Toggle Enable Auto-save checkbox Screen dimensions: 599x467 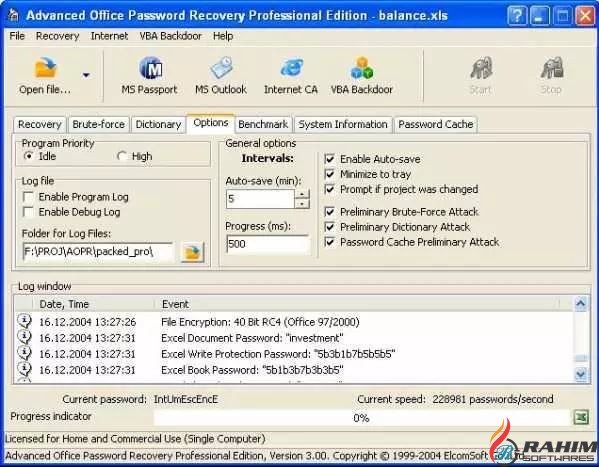click(x=329, y=159)
